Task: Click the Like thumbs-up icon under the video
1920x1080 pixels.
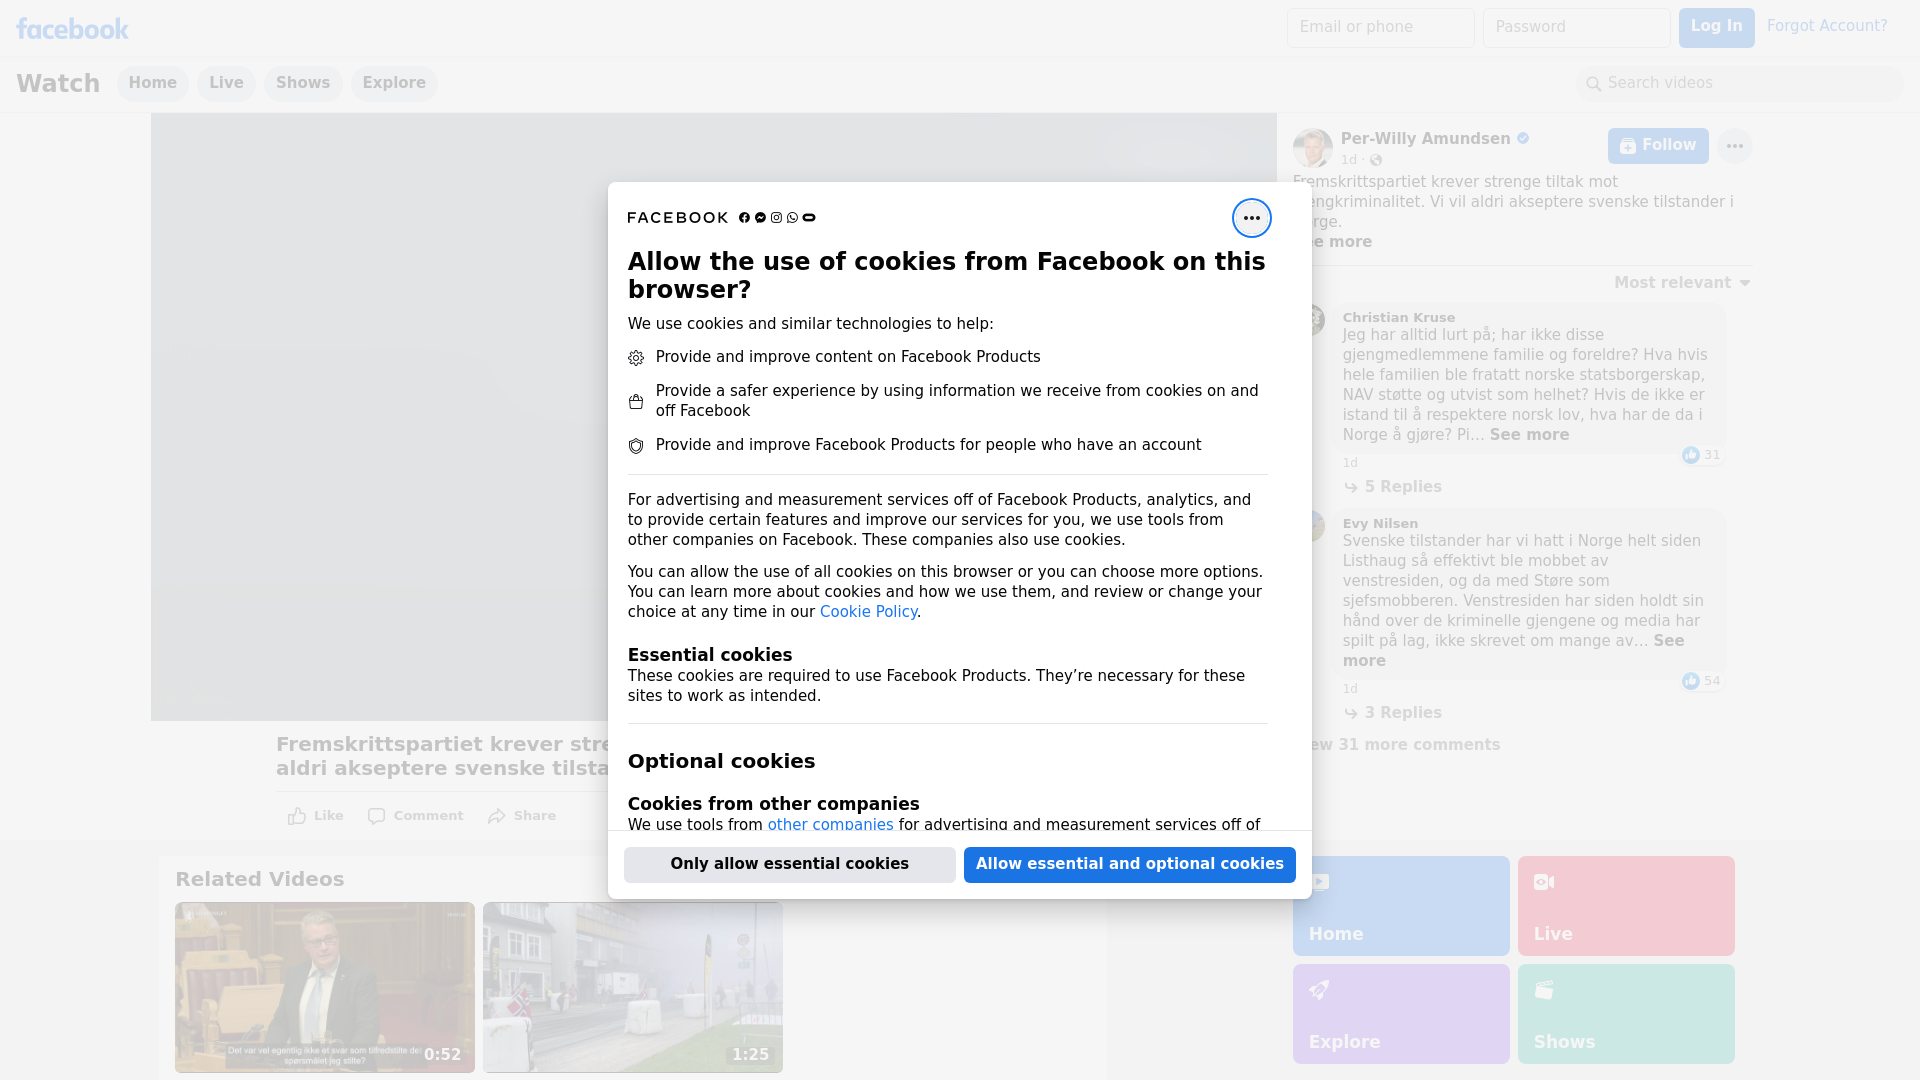Action: click(297, 816)
